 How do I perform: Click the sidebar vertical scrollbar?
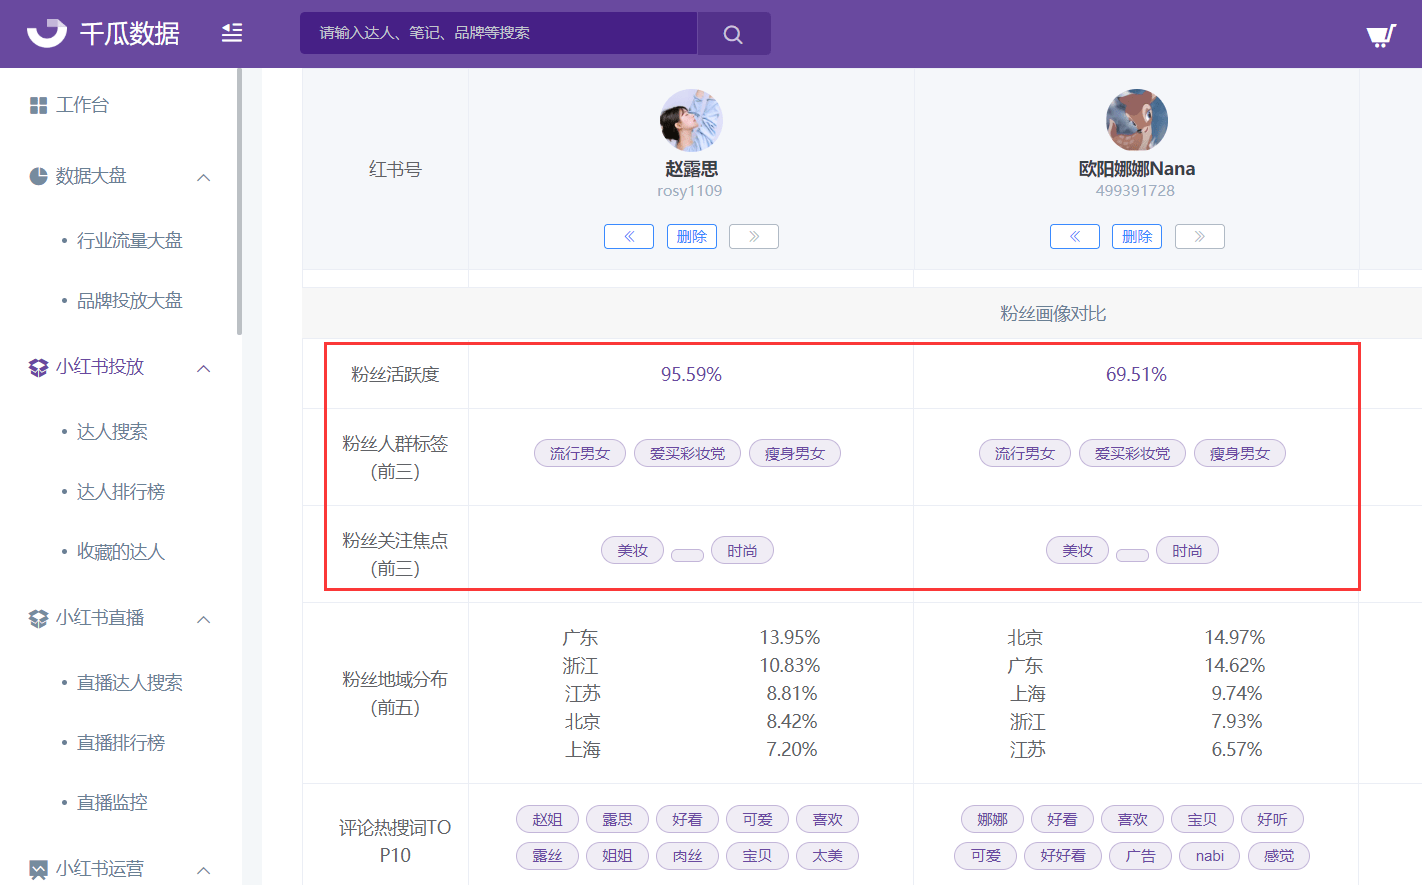pyautogui.click(x=239, y=201)
